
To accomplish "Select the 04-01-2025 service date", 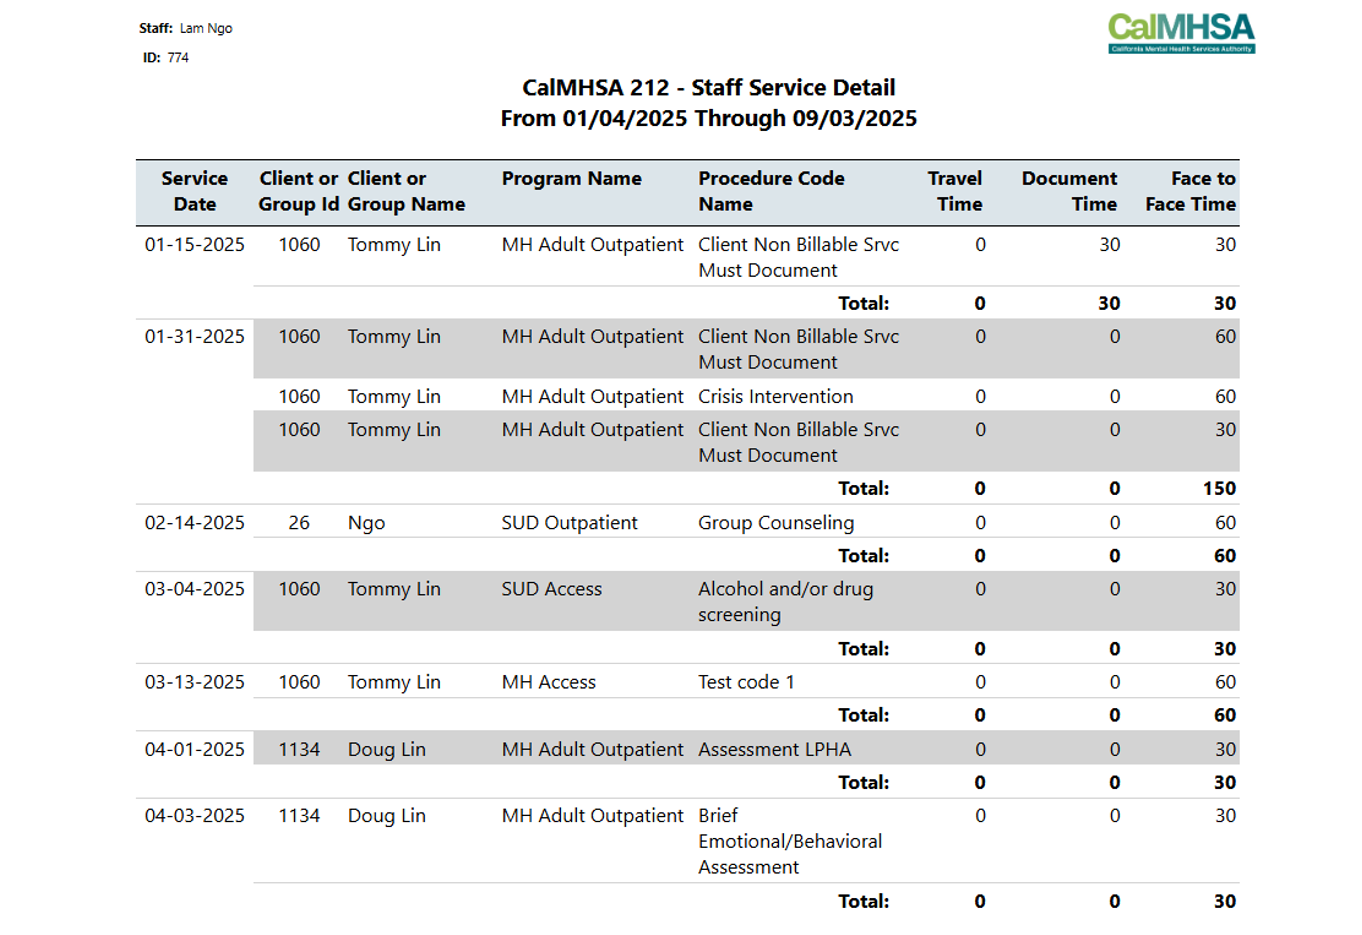I will pyautogui.click(x=195, y=749).
